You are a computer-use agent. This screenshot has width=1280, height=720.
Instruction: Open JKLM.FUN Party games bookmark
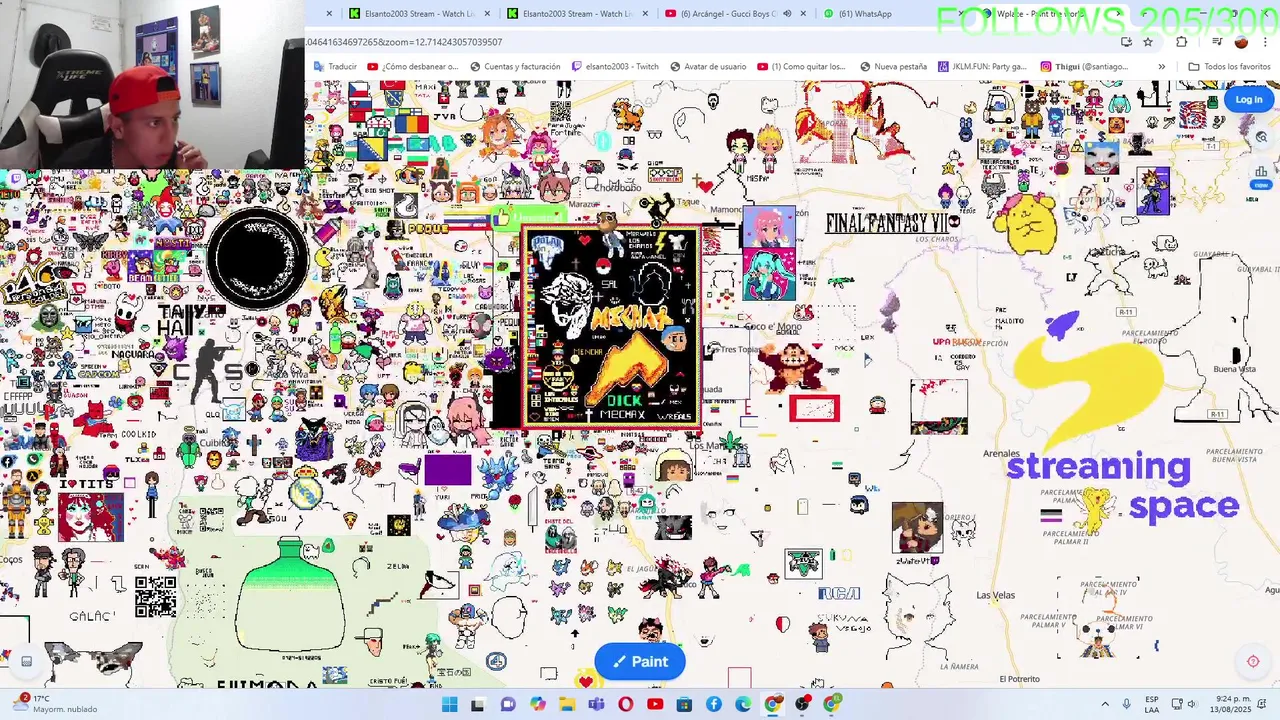coord(983,67)
